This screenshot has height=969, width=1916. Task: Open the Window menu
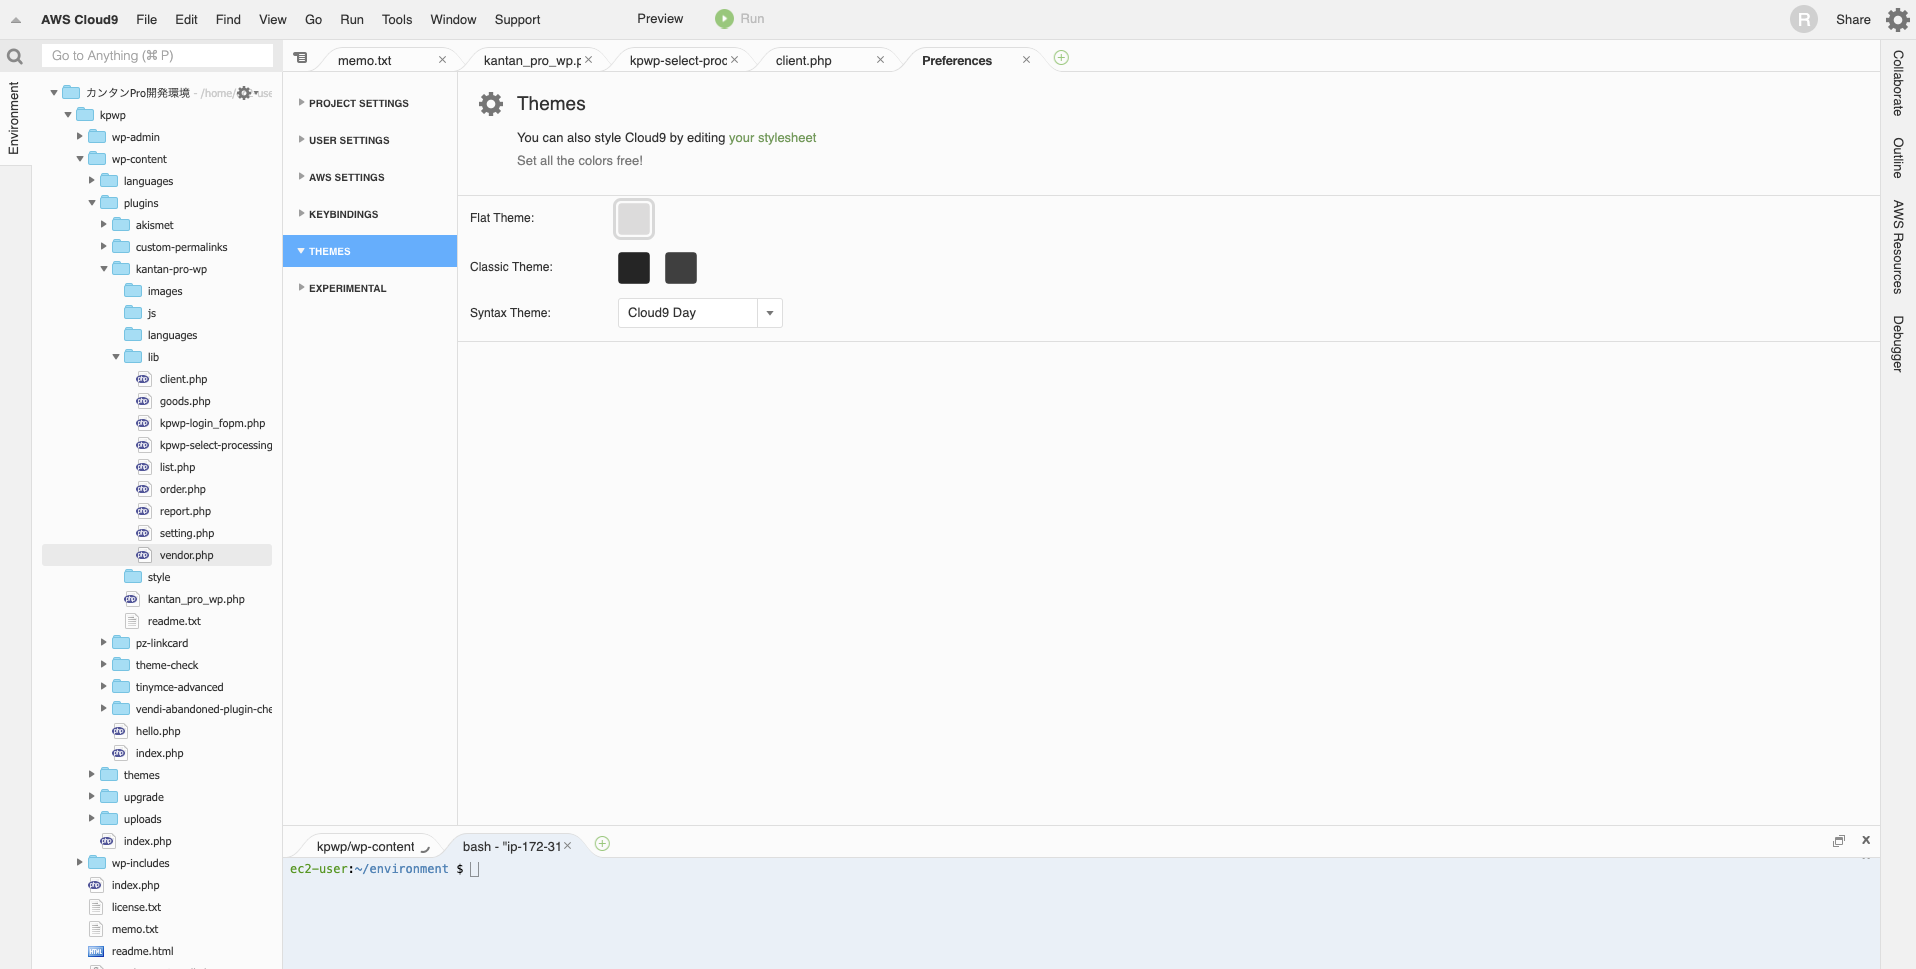453,20
